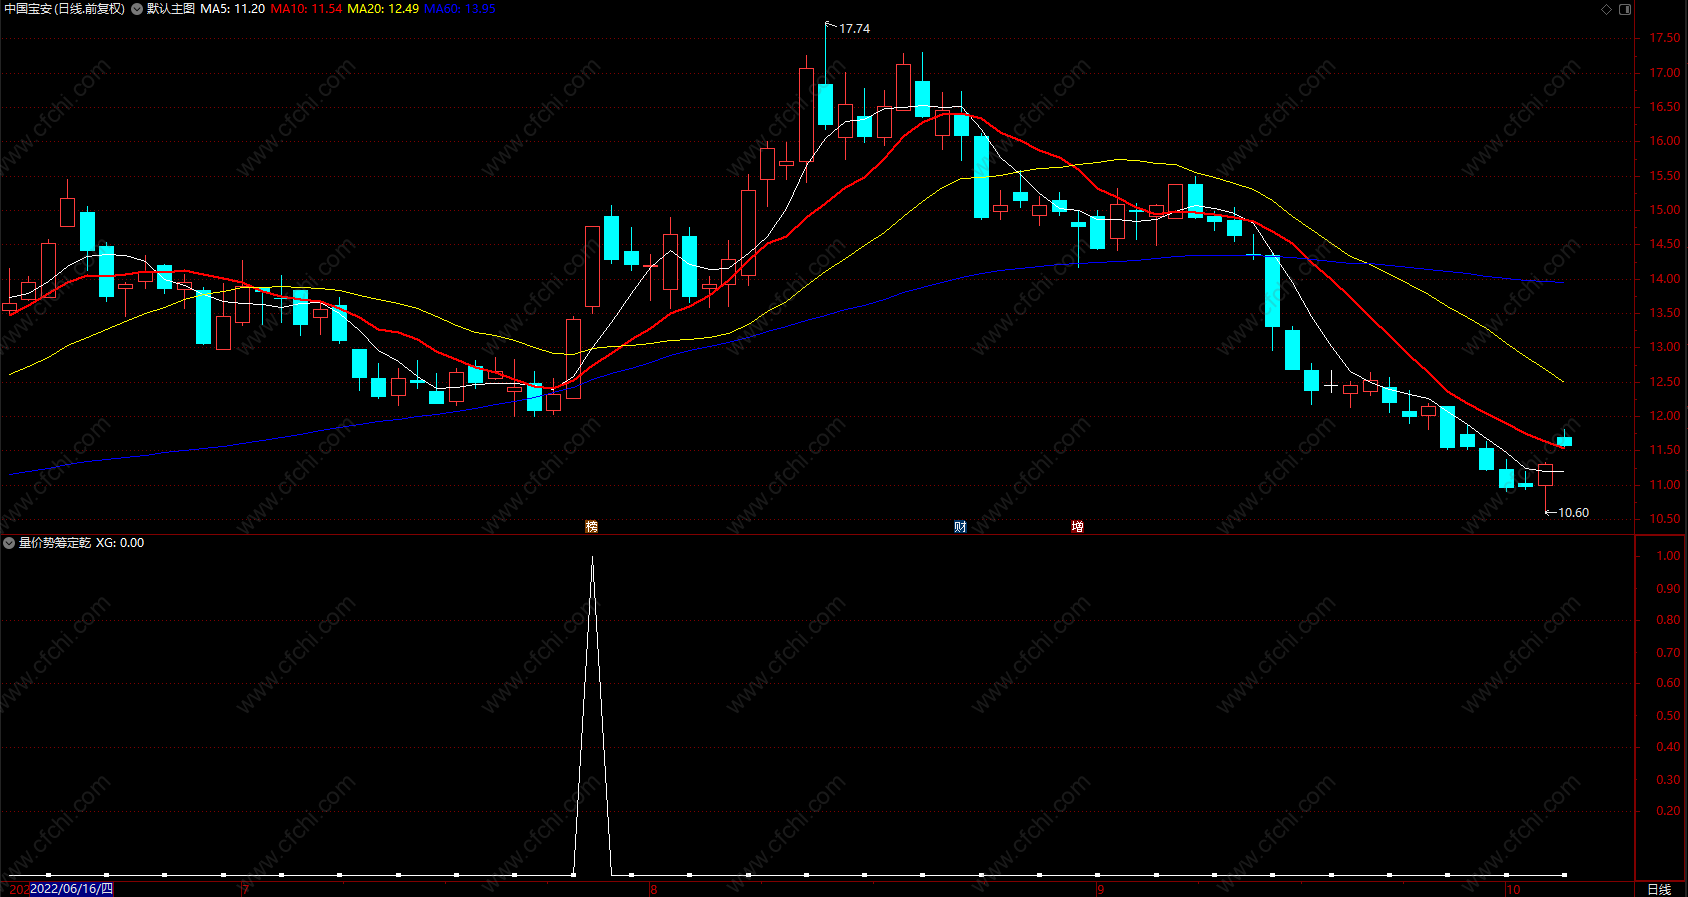1688x897 pixels.
Task: Click the 0.20 sub-chart axis label
Action: click(x=1668, y=811)
